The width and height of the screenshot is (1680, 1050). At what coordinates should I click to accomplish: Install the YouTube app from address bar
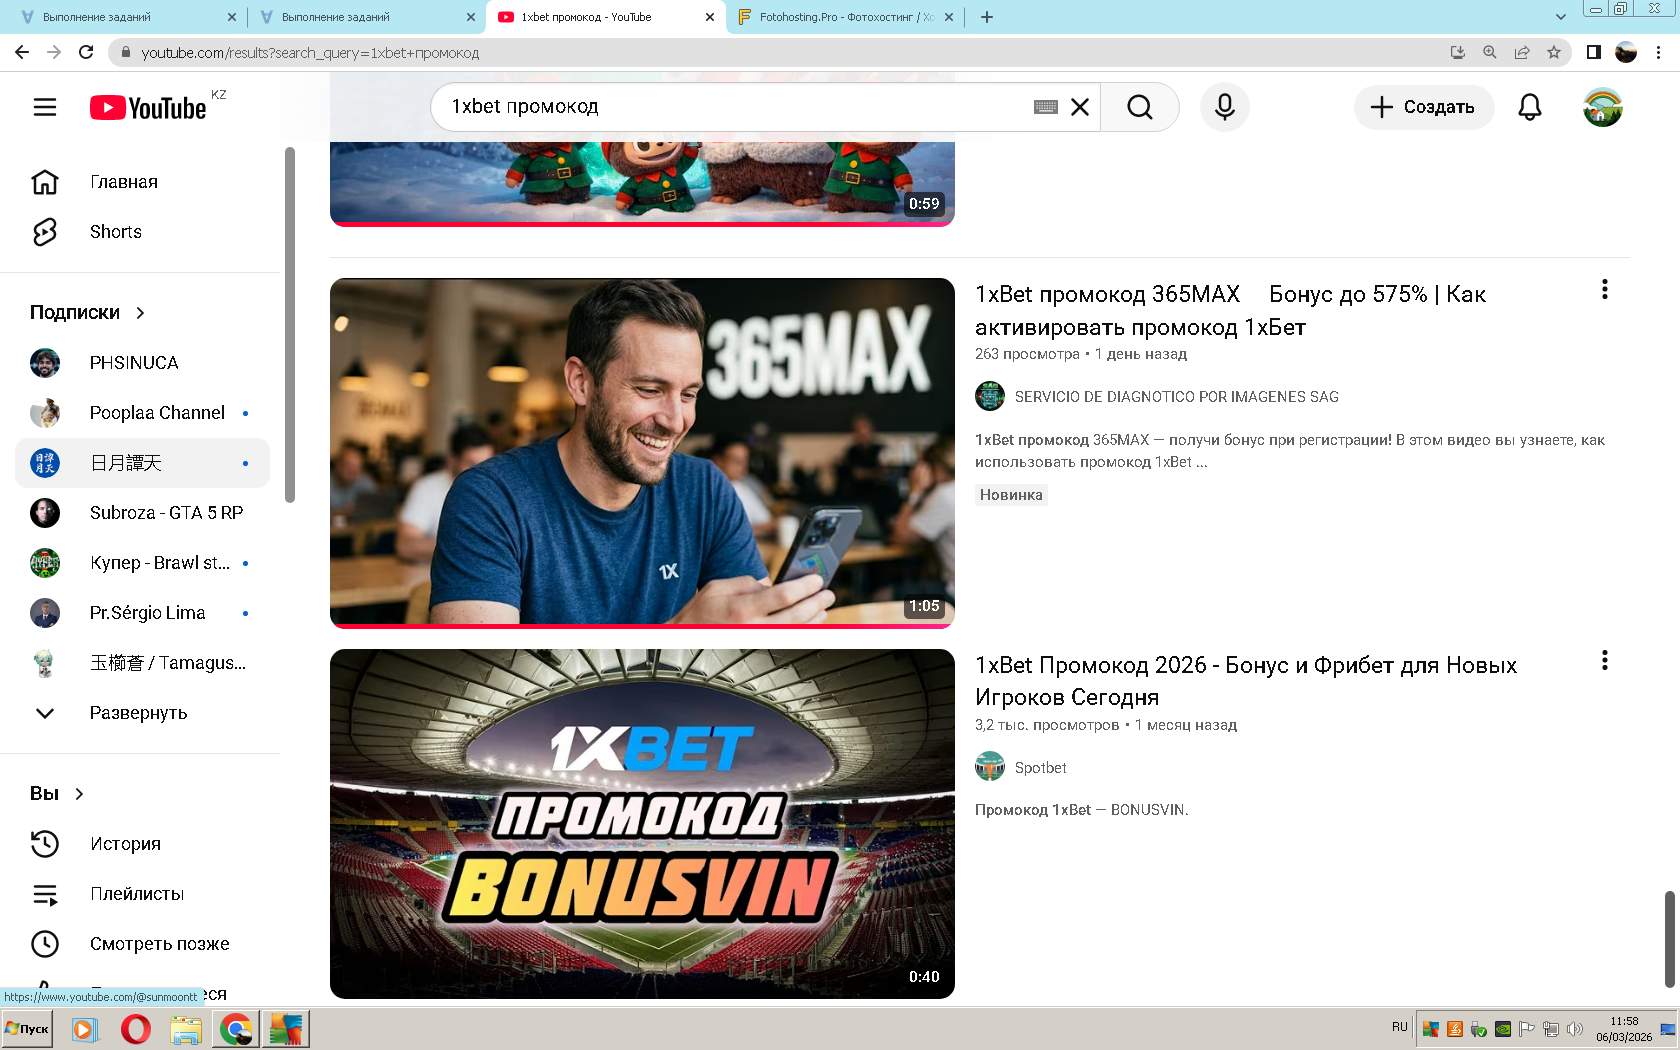[x=1458, y=52]
